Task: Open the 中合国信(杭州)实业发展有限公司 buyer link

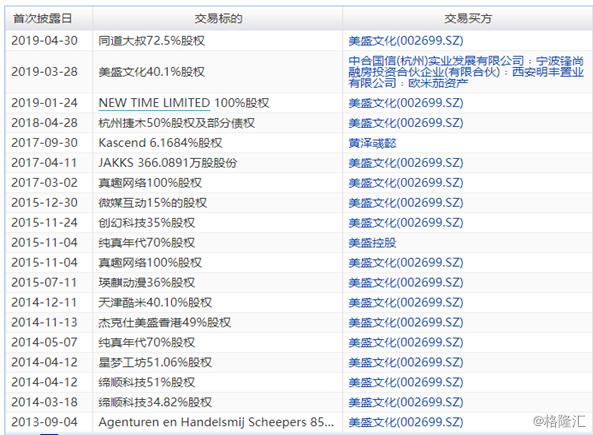Action: click(436, 61)
